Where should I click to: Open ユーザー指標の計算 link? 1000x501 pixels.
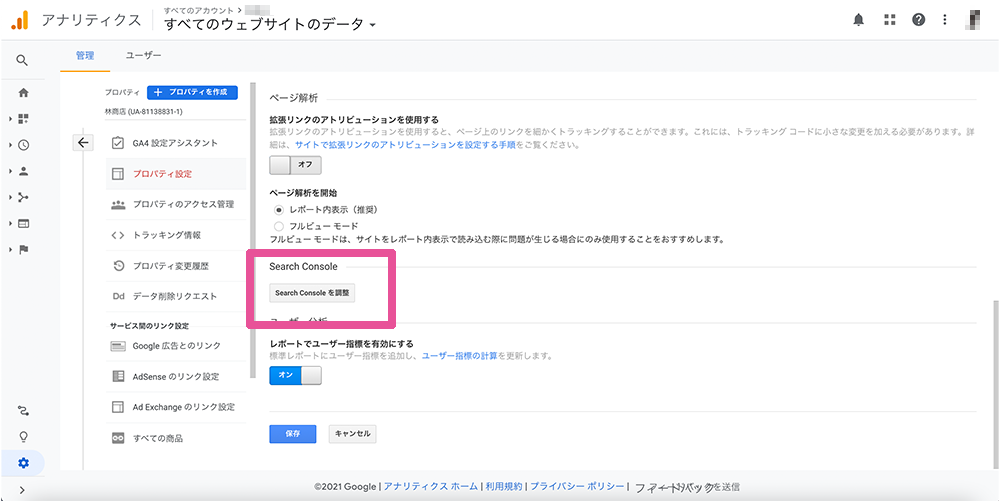tap(460, 356)
